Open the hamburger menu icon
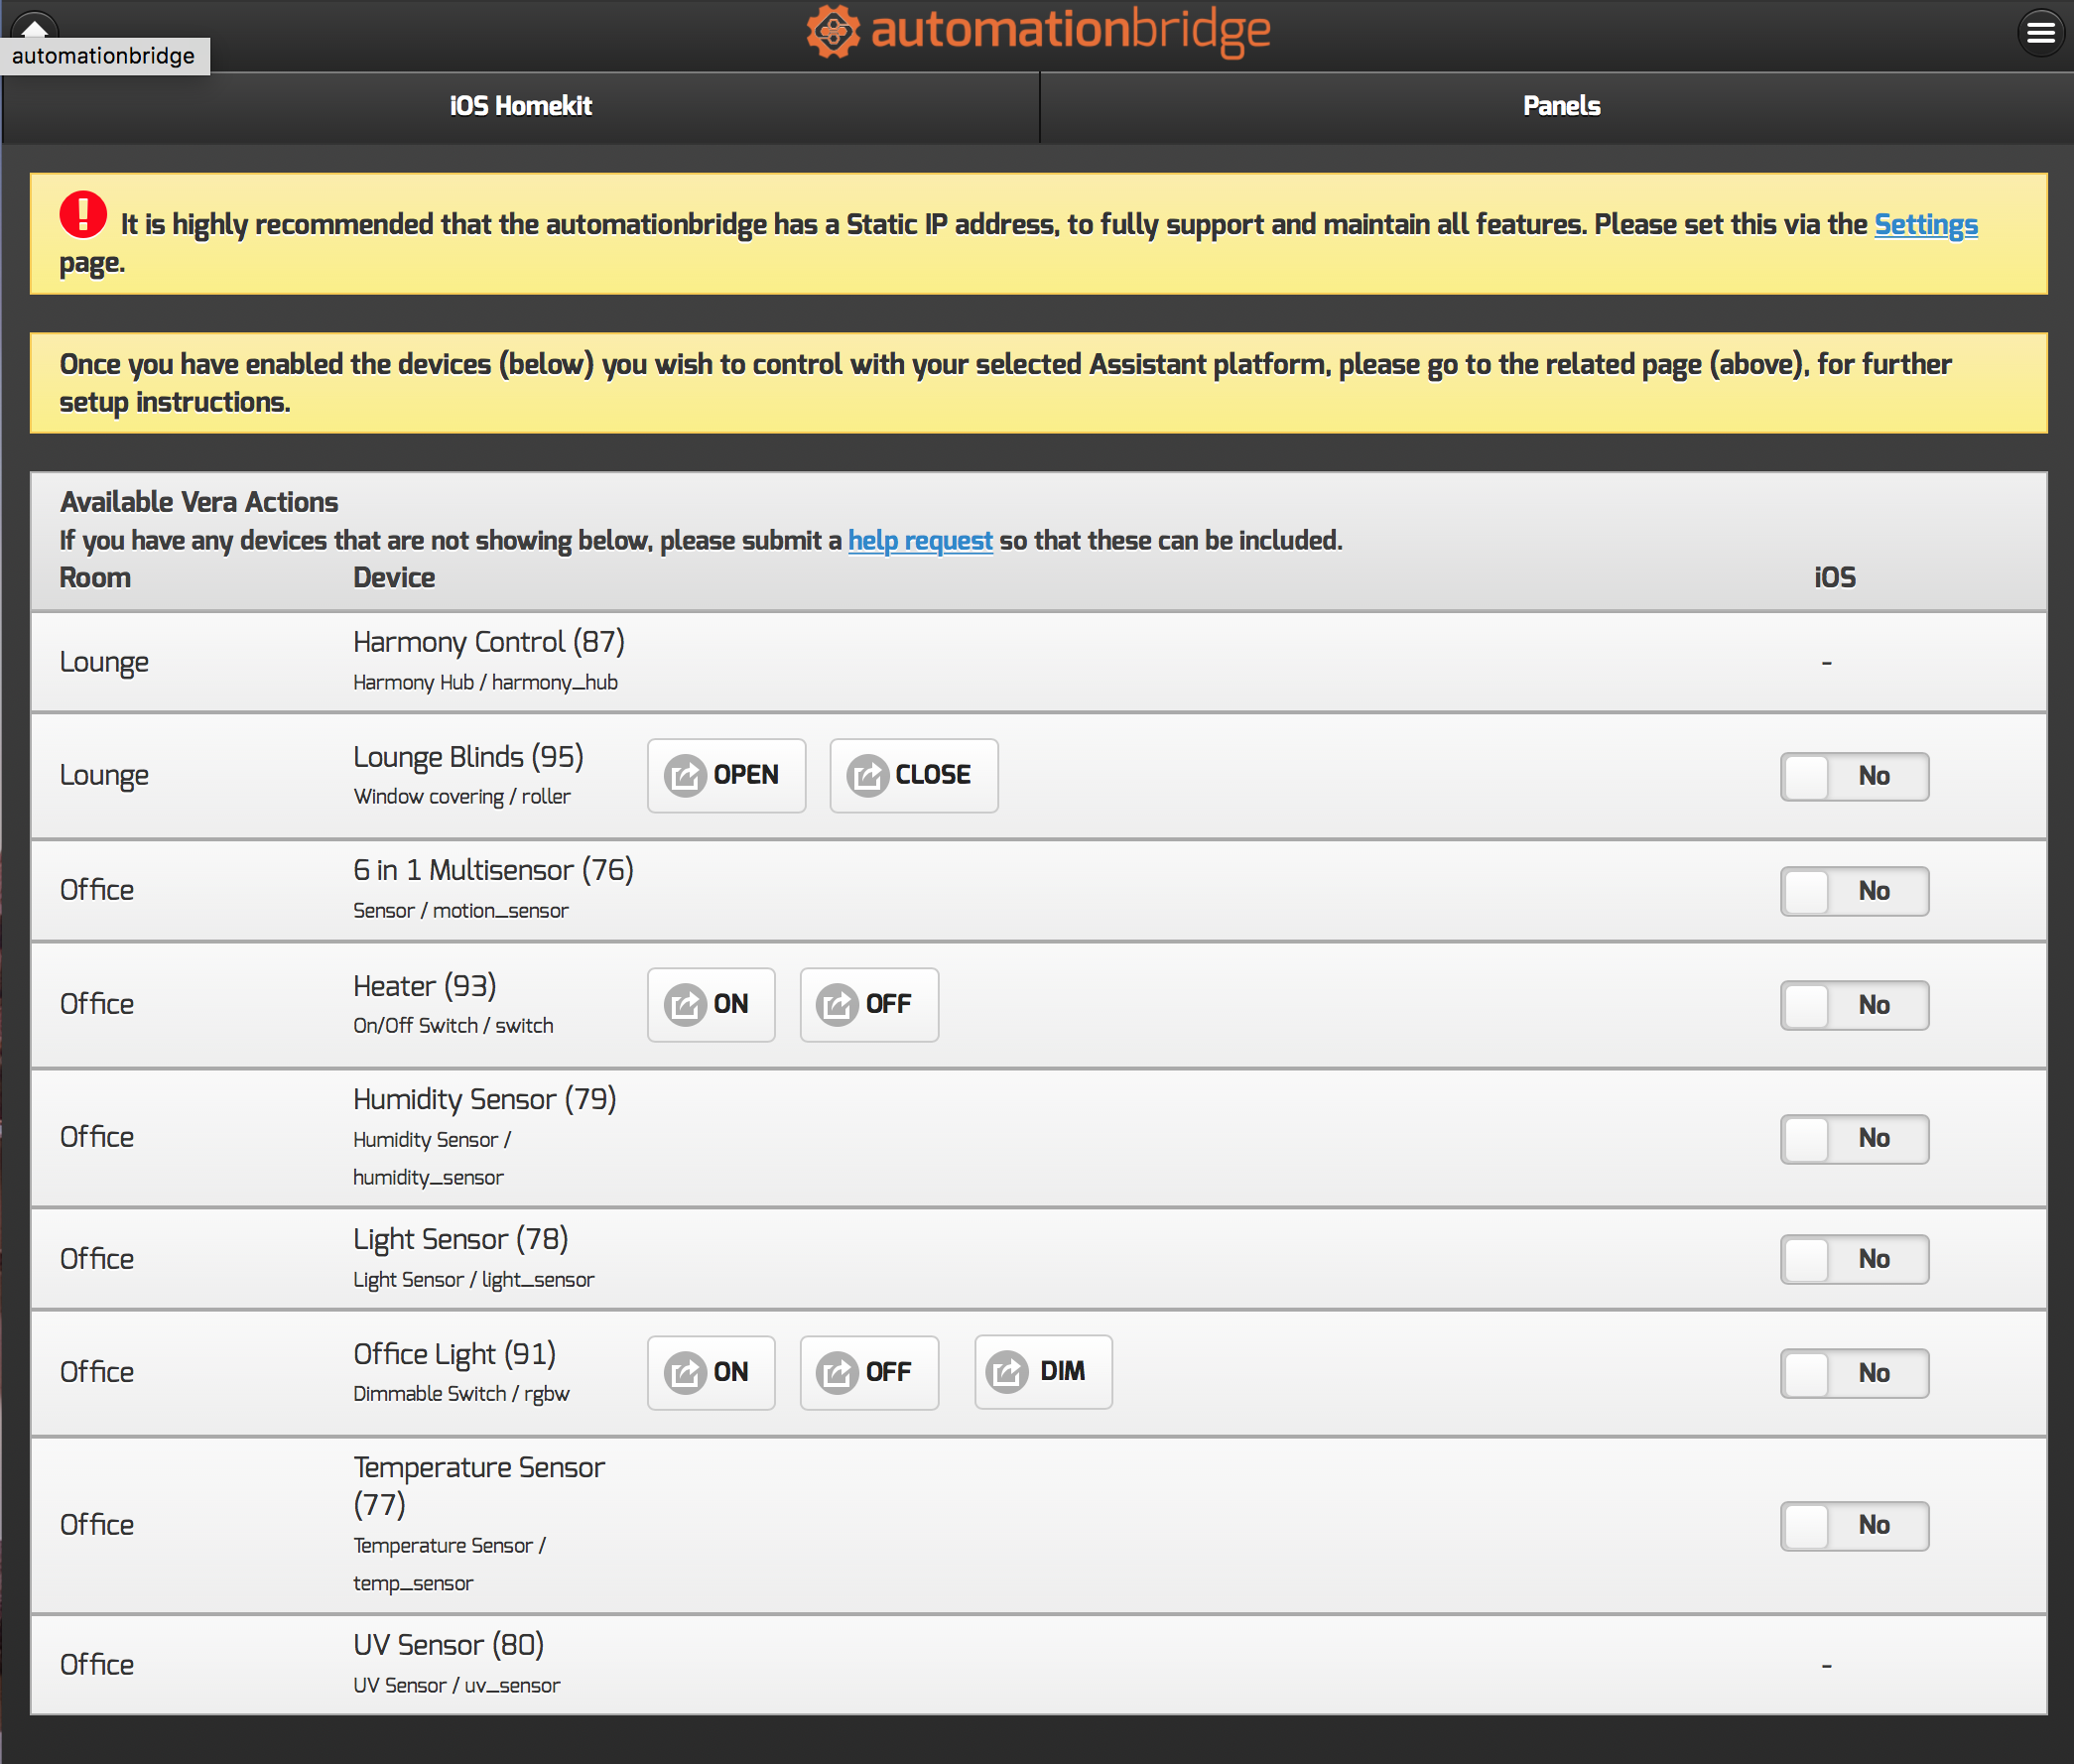This screenshot has height=1764, width=2074. 2040,33
